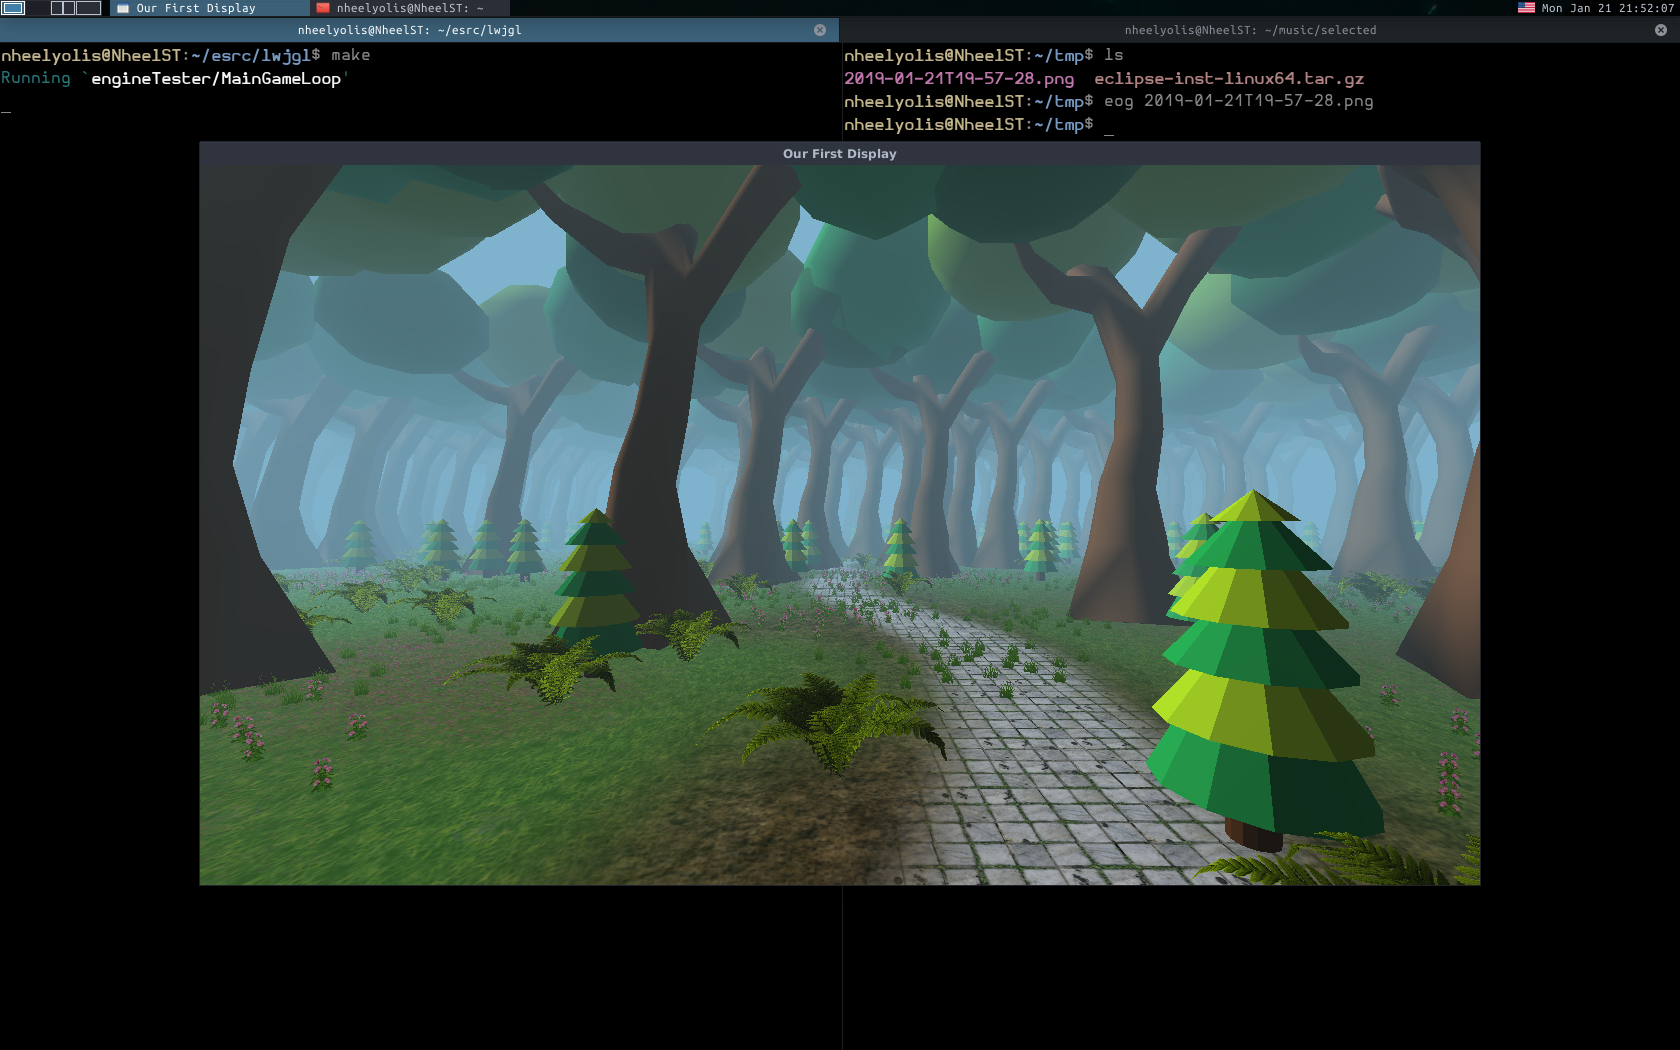Click the eclipse-inst-linux64.tar.gz filename

point(1228,78)
